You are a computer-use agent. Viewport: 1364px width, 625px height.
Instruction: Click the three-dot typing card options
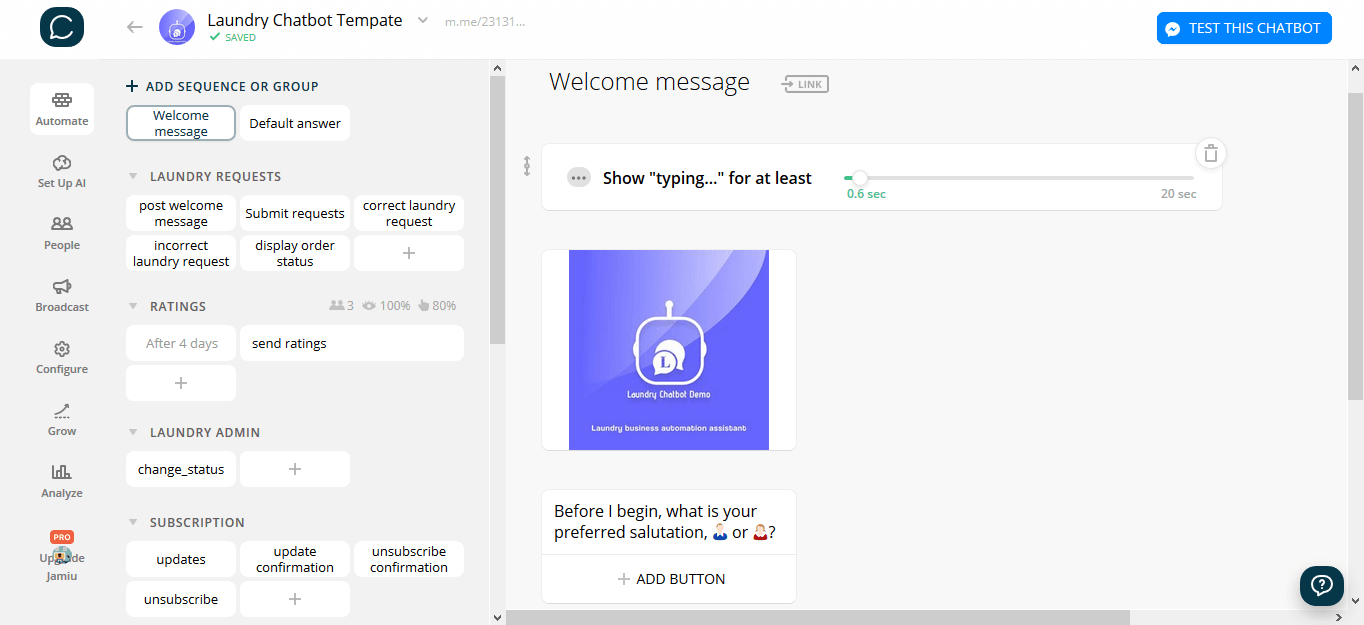[579, 178]
